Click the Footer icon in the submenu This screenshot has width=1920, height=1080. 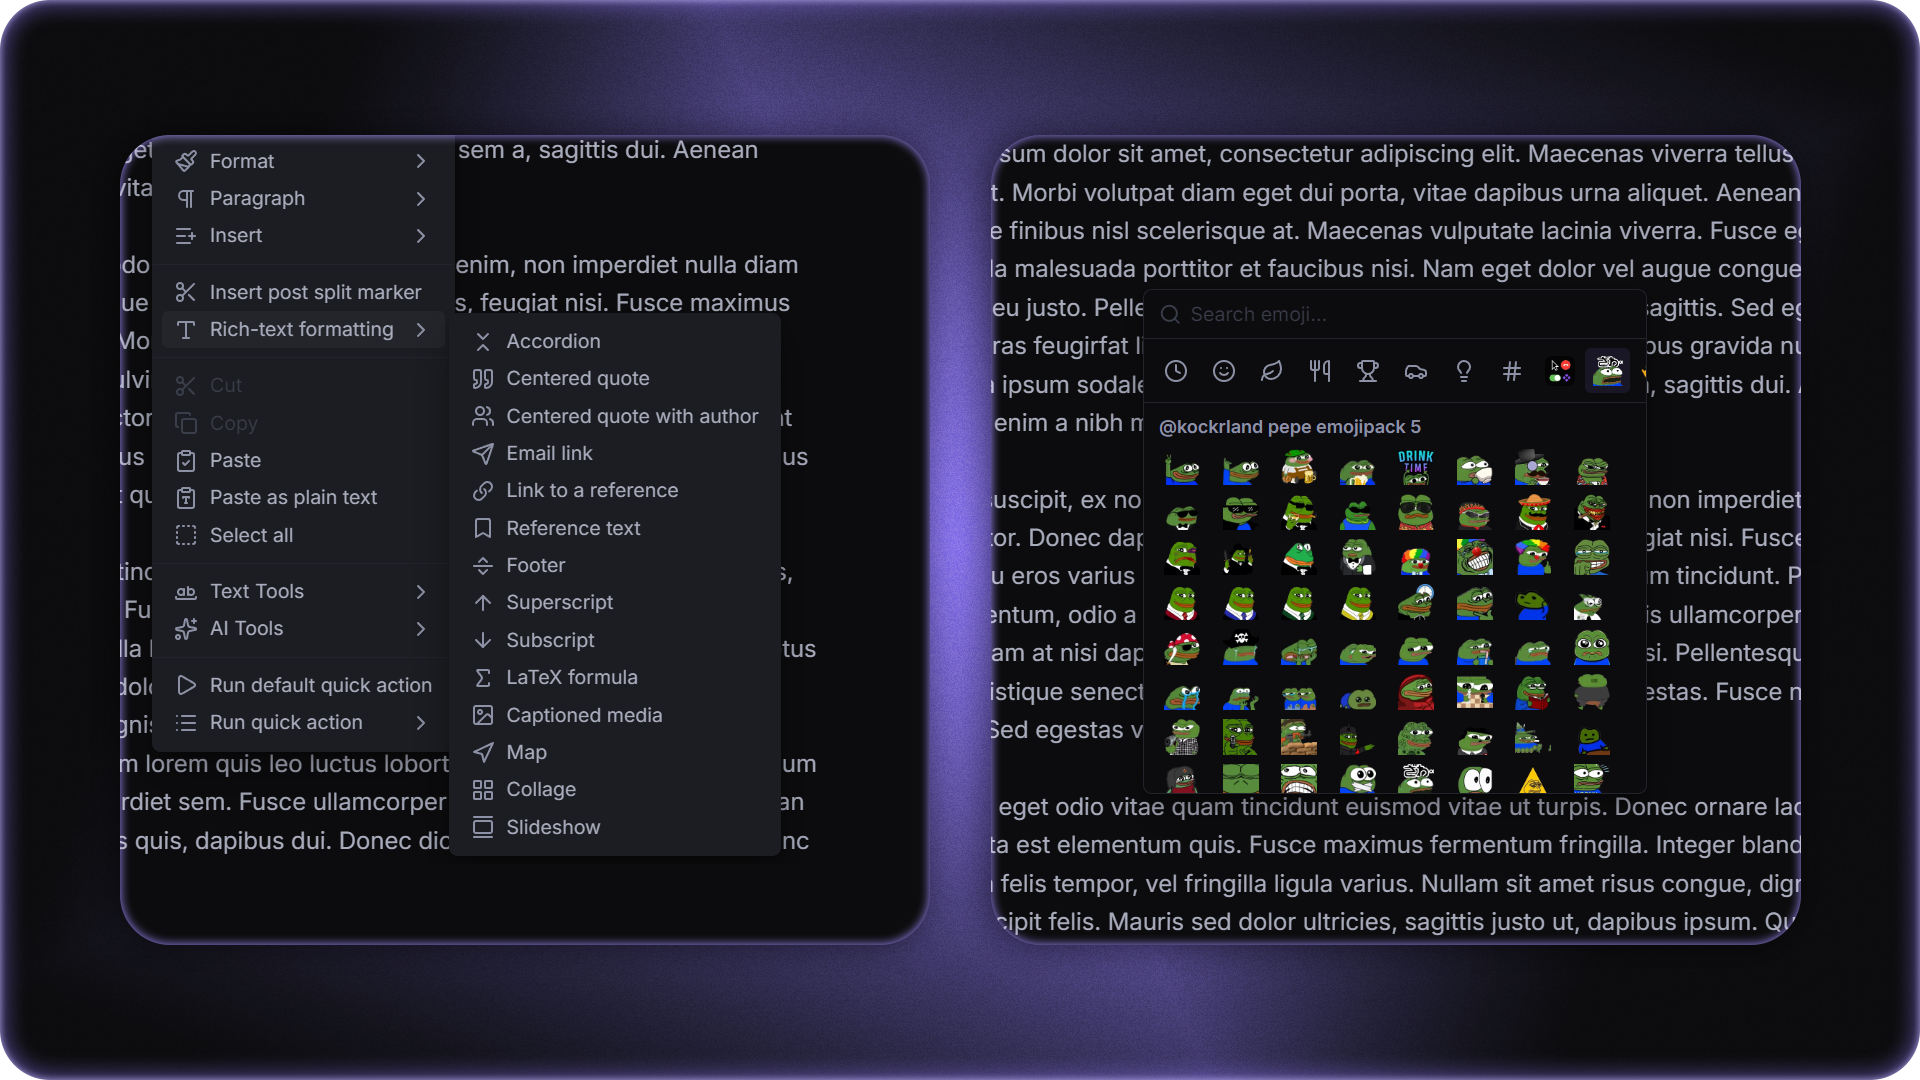click(483, 565)
